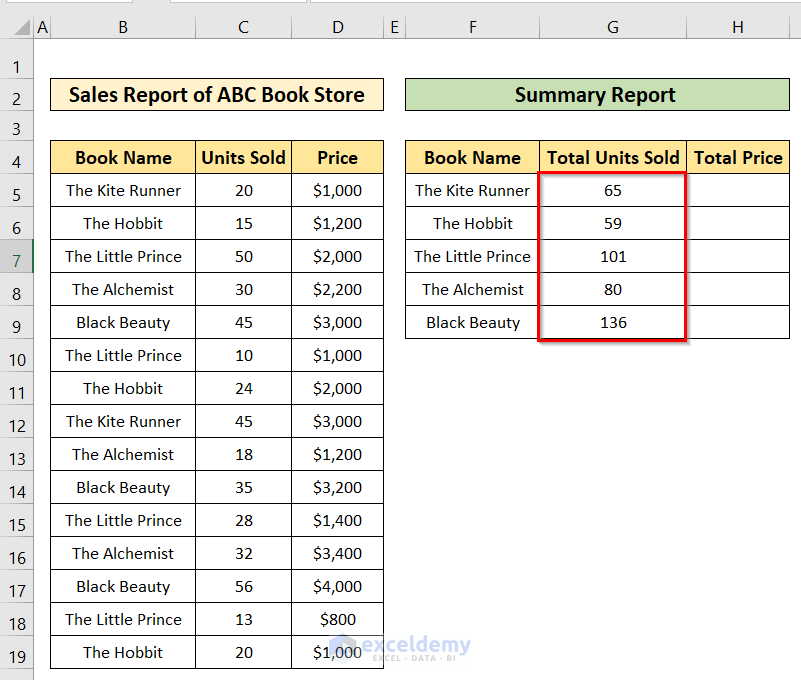This screenshot has height=680, width=801.
Task: Select column A header
Action: tap(42, 28)
